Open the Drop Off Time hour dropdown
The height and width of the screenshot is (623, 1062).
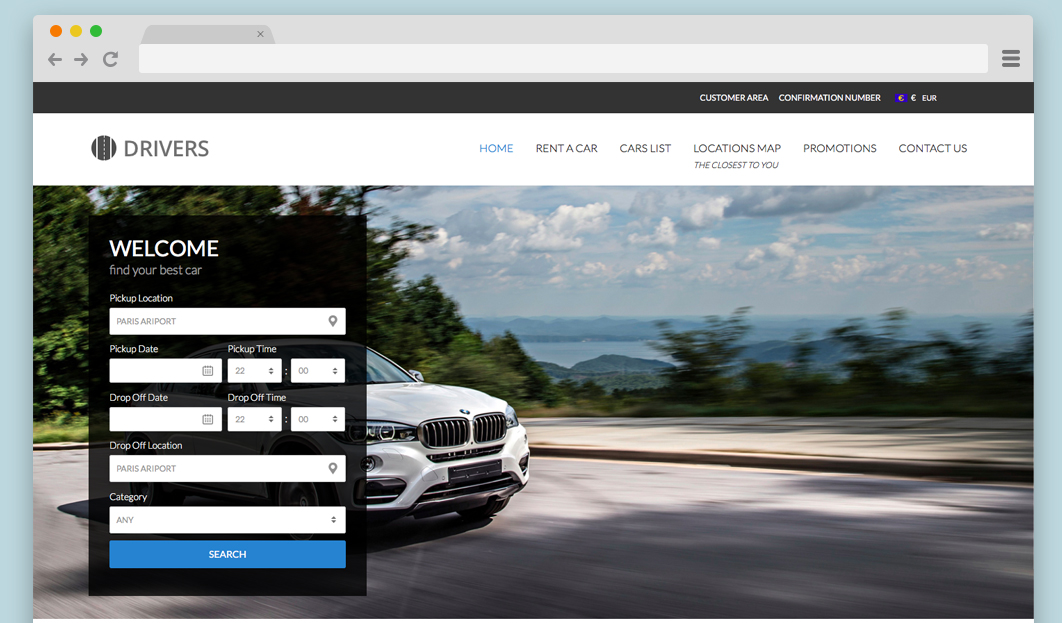tap(254, 420)
